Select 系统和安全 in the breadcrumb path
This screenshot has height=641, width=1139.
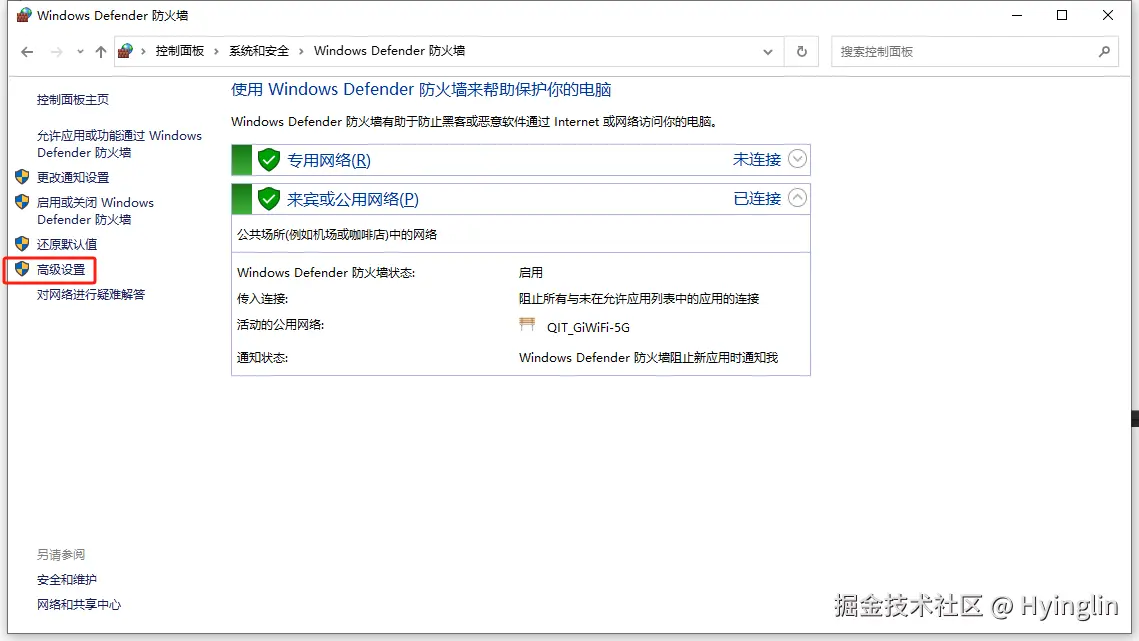[x=259, y=51]
